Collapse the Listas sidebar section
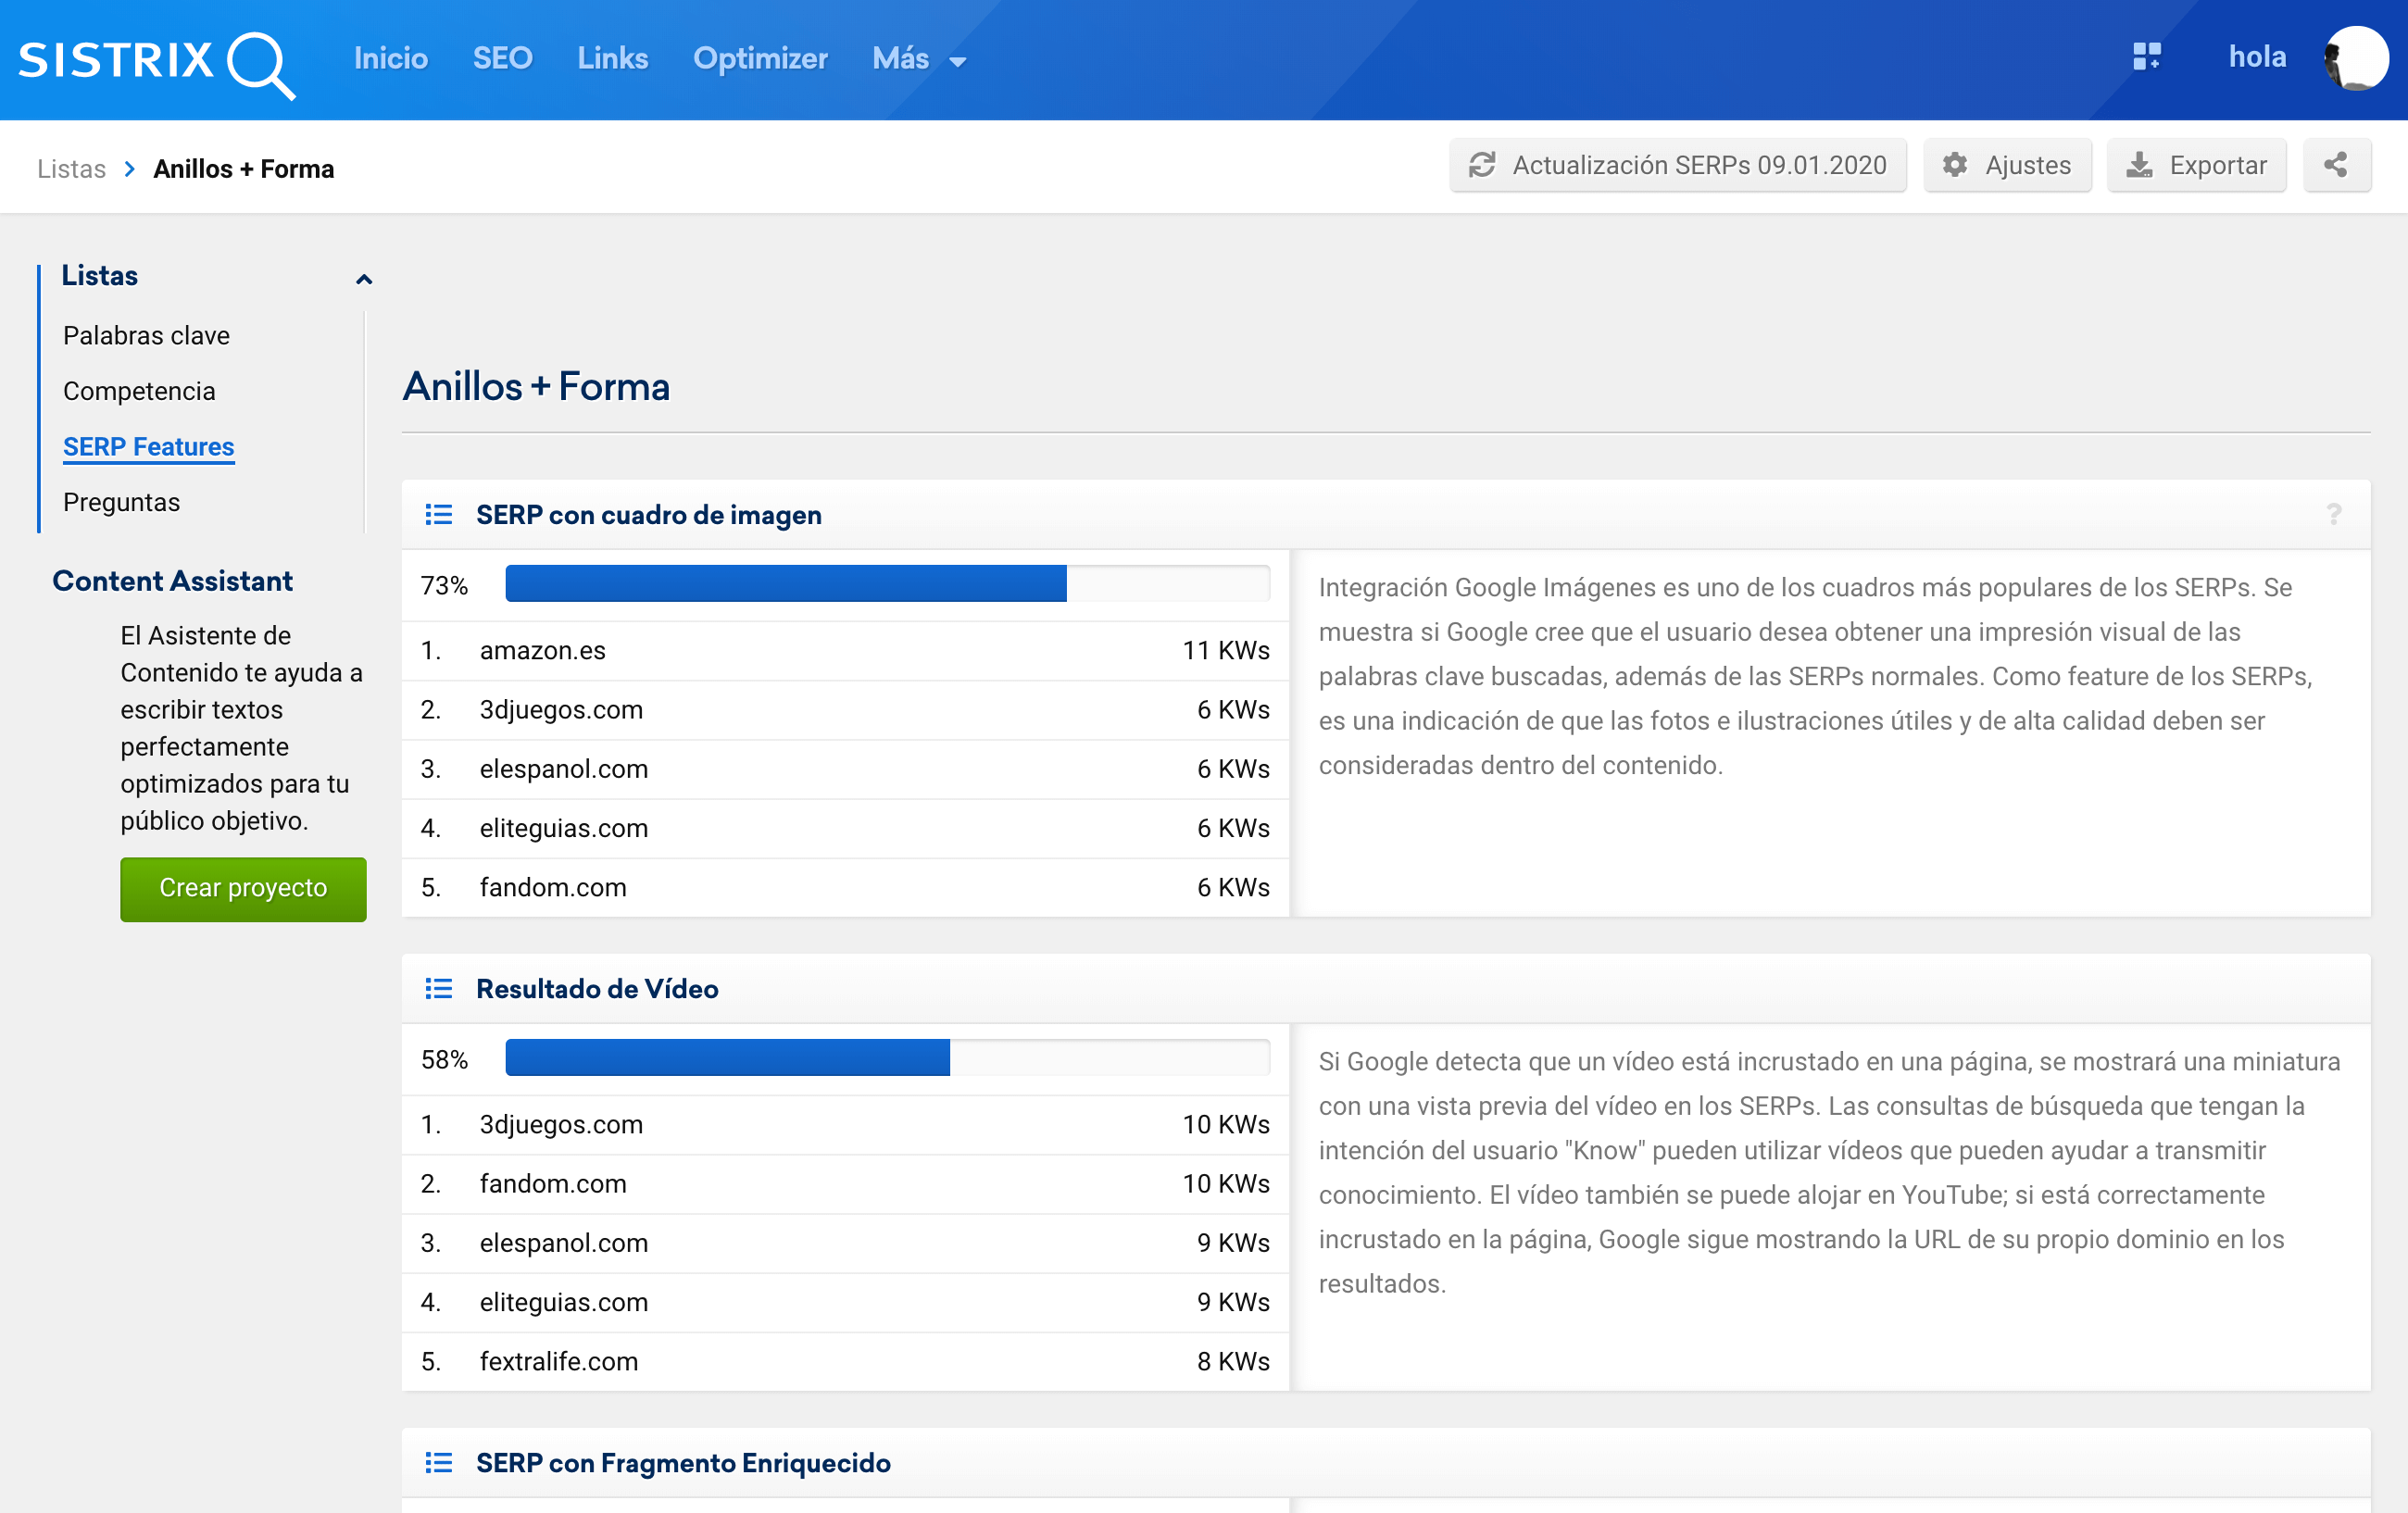Screen dimensions: 2408x1513 [x=364, y=279]
